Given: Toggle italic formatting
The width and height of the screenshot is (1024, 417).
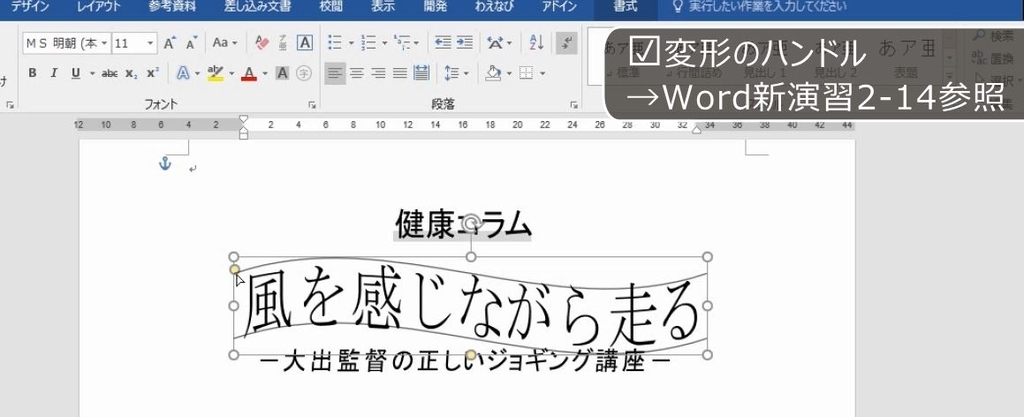Looking at the screenshot, I should (54, 73).
